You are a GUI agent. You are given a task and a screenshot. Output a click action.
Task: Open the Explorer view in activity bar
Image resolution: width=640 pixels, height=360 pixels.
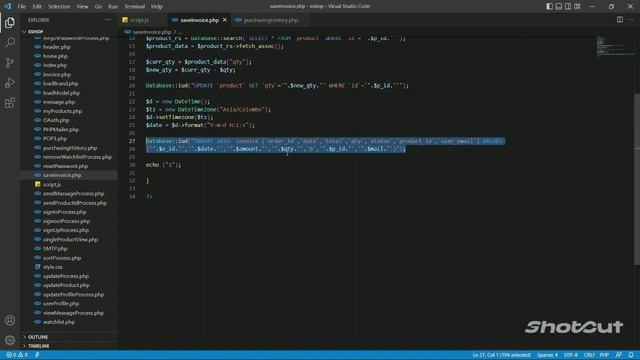tap(10, 22)
